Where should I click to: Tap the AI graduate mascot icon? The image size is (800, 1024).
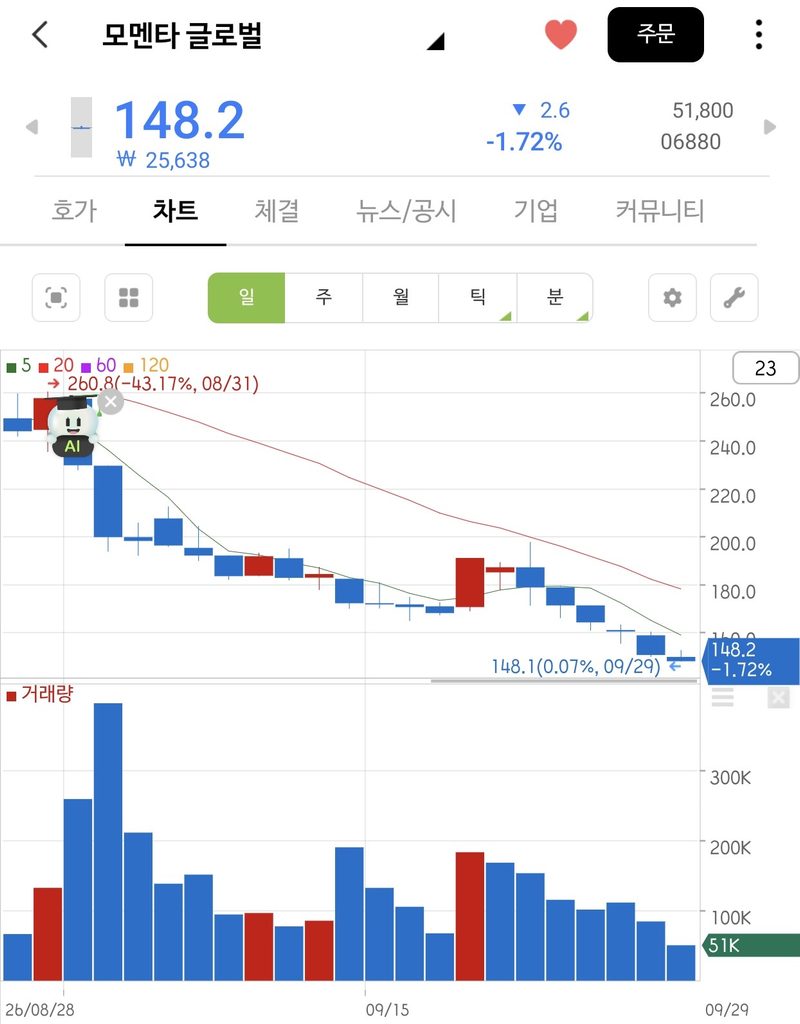(x=72, y=426)
